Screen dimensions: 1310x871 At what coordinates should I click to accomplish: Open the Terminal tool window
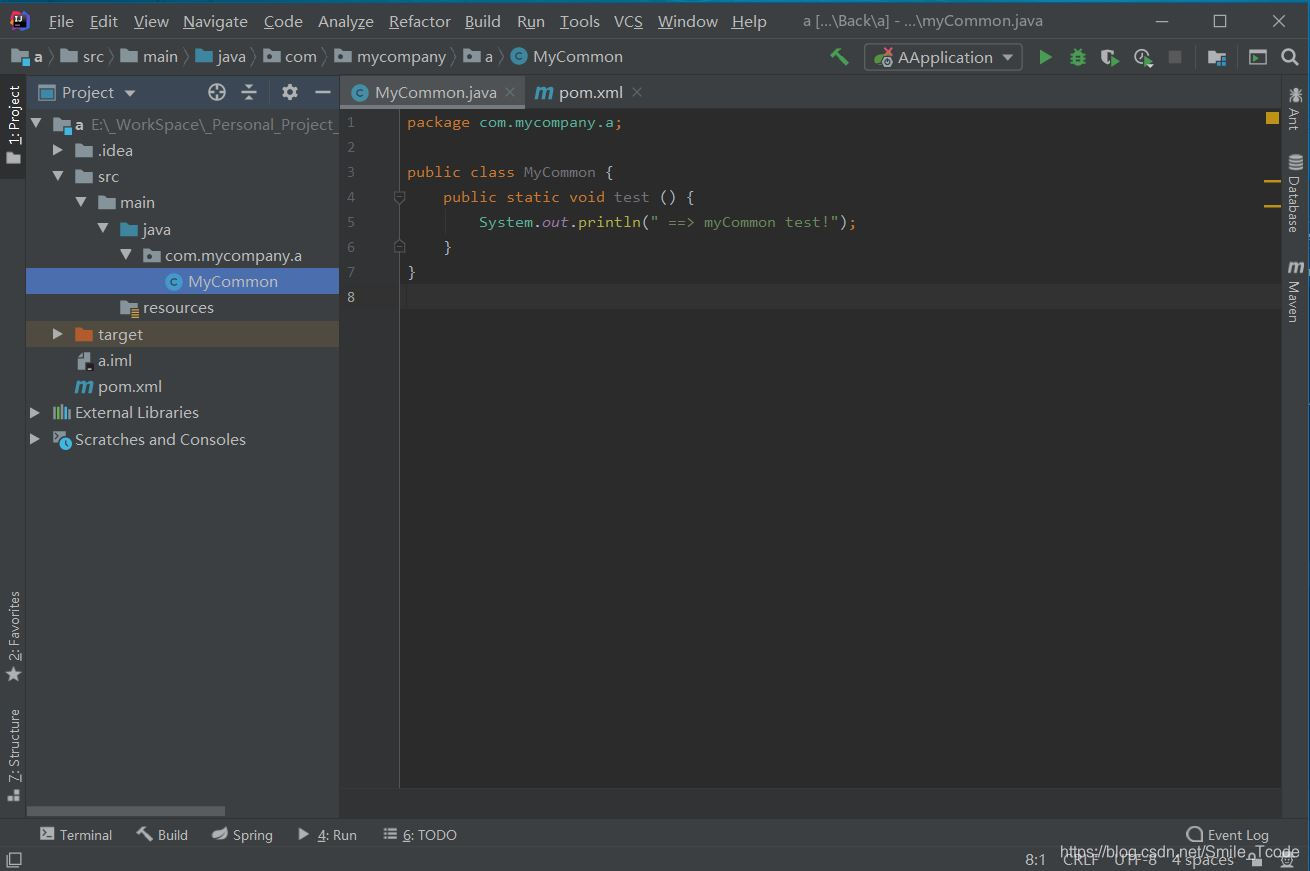(76, 834)
